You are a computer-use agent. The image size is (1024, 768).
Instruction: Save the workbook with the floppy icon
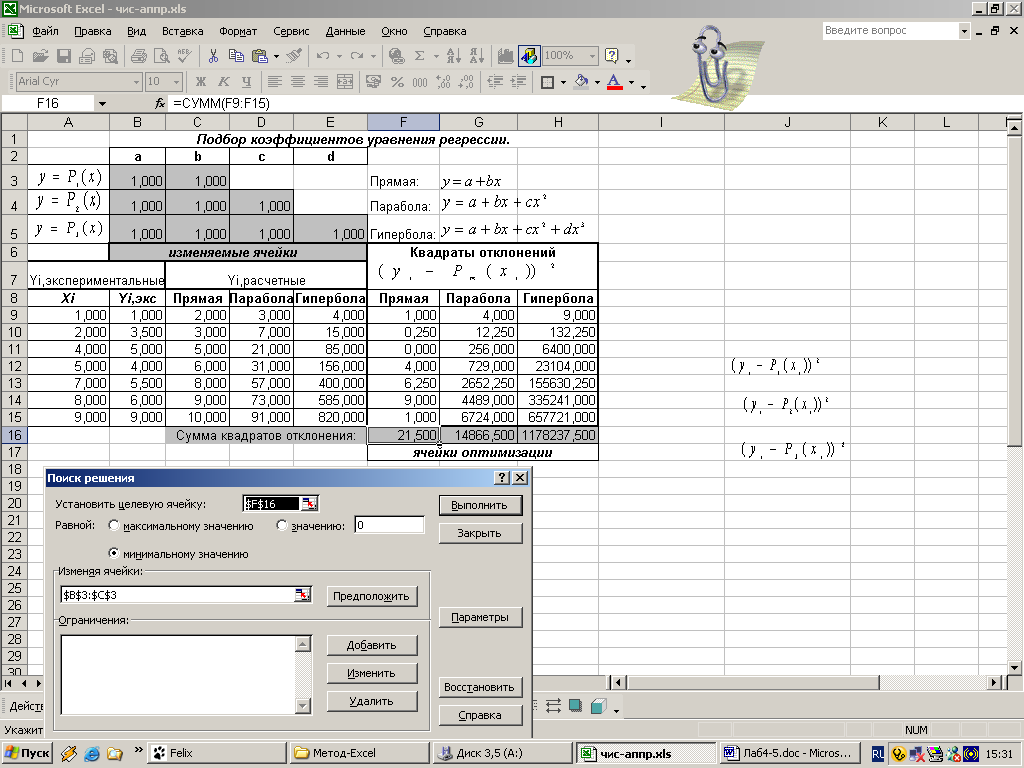click(63, 56)
